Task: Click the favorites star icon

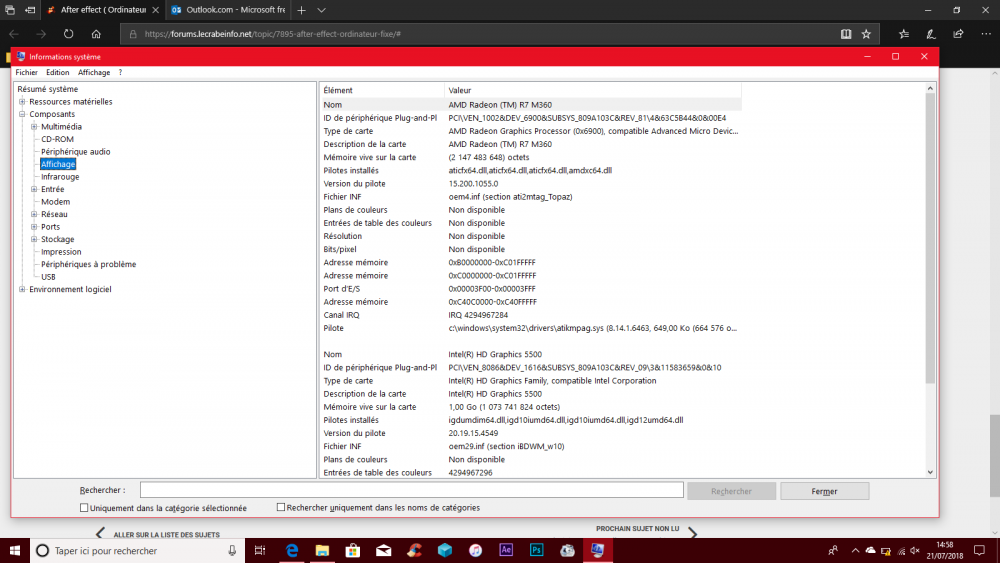Action: (x=866, y=34)
